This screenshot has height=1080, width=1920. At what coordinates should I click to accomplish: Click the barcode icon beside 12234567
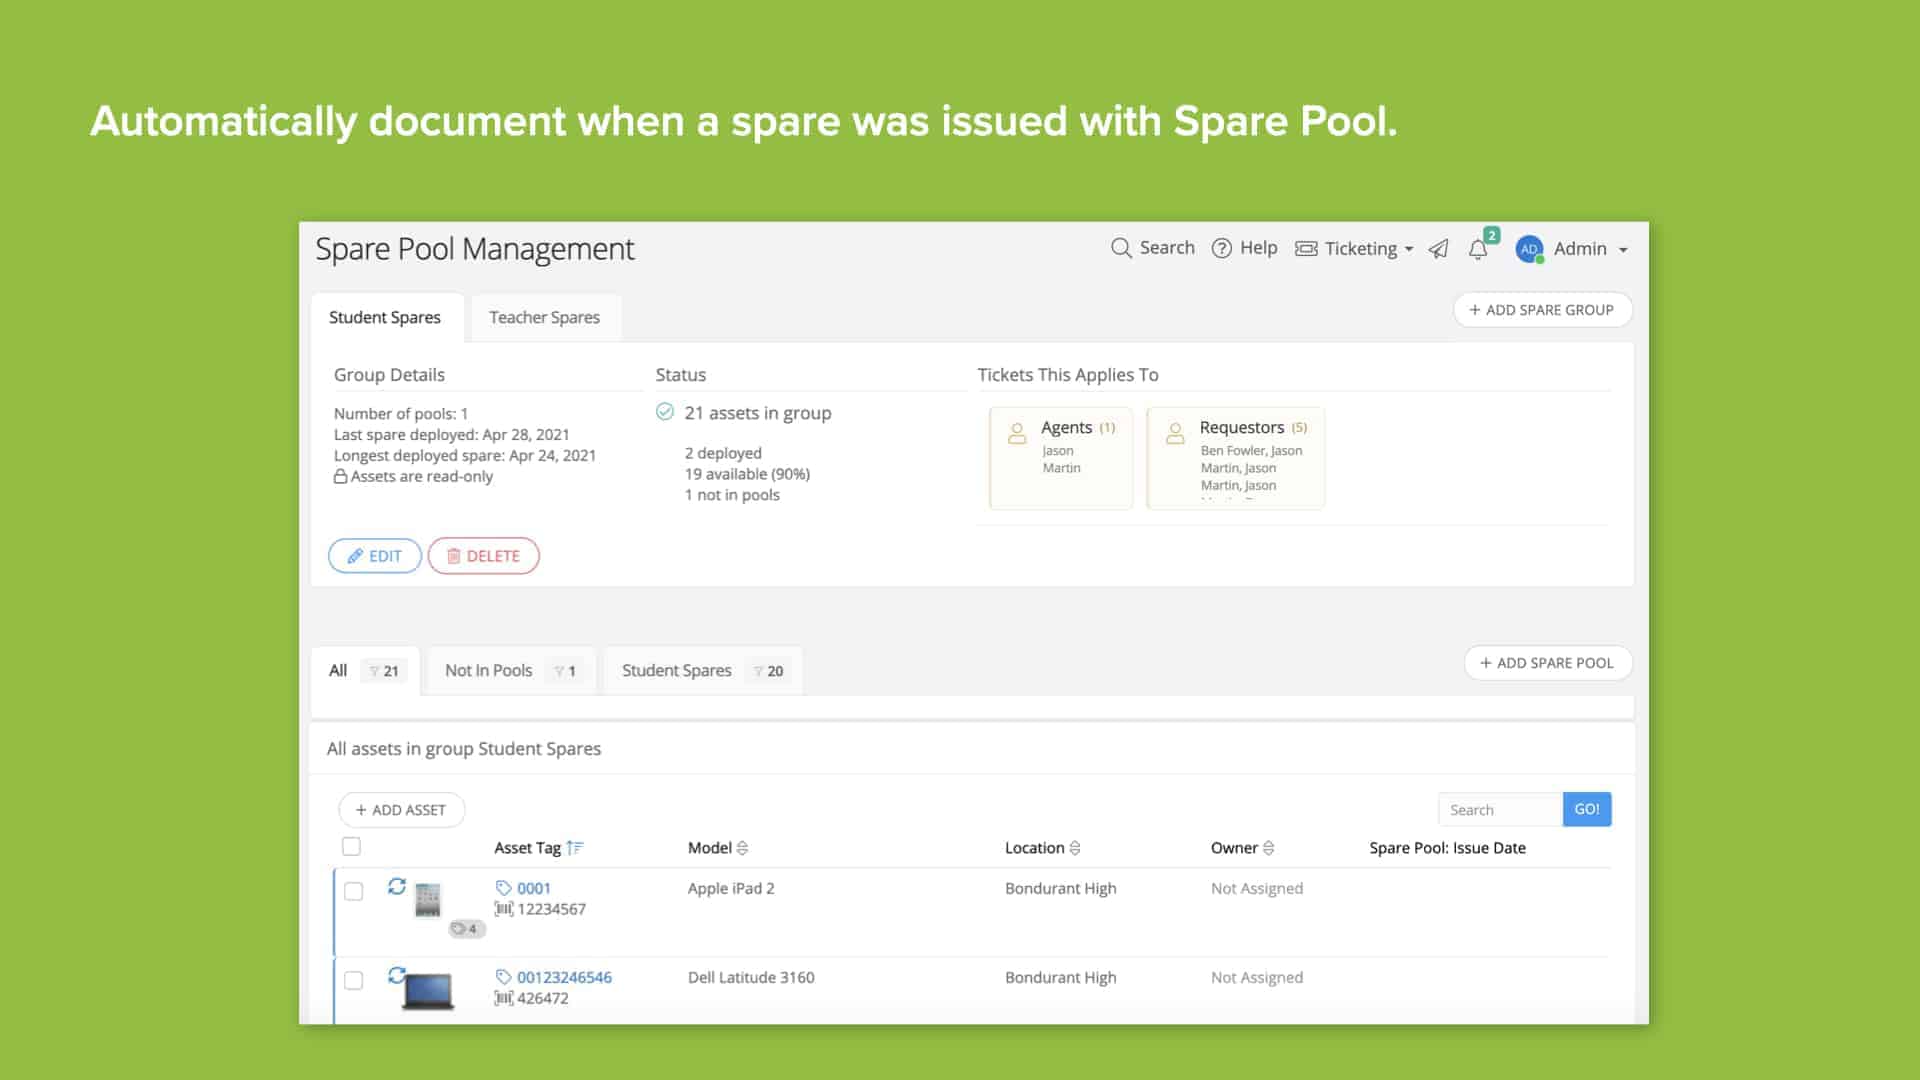coord(503,909)
